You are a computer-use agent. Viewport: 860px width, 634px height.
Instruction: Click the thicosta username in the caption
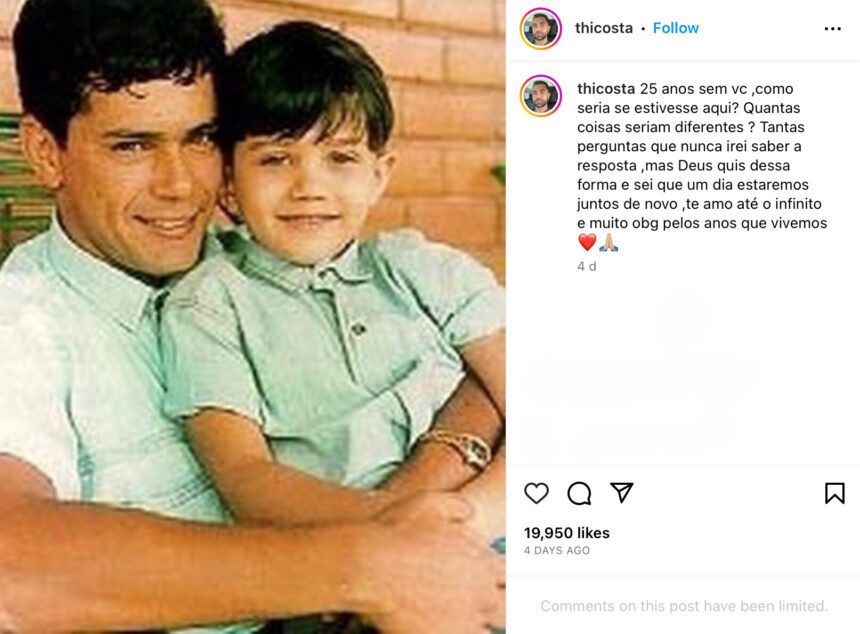pyautogui.click(x=606, y=89)
